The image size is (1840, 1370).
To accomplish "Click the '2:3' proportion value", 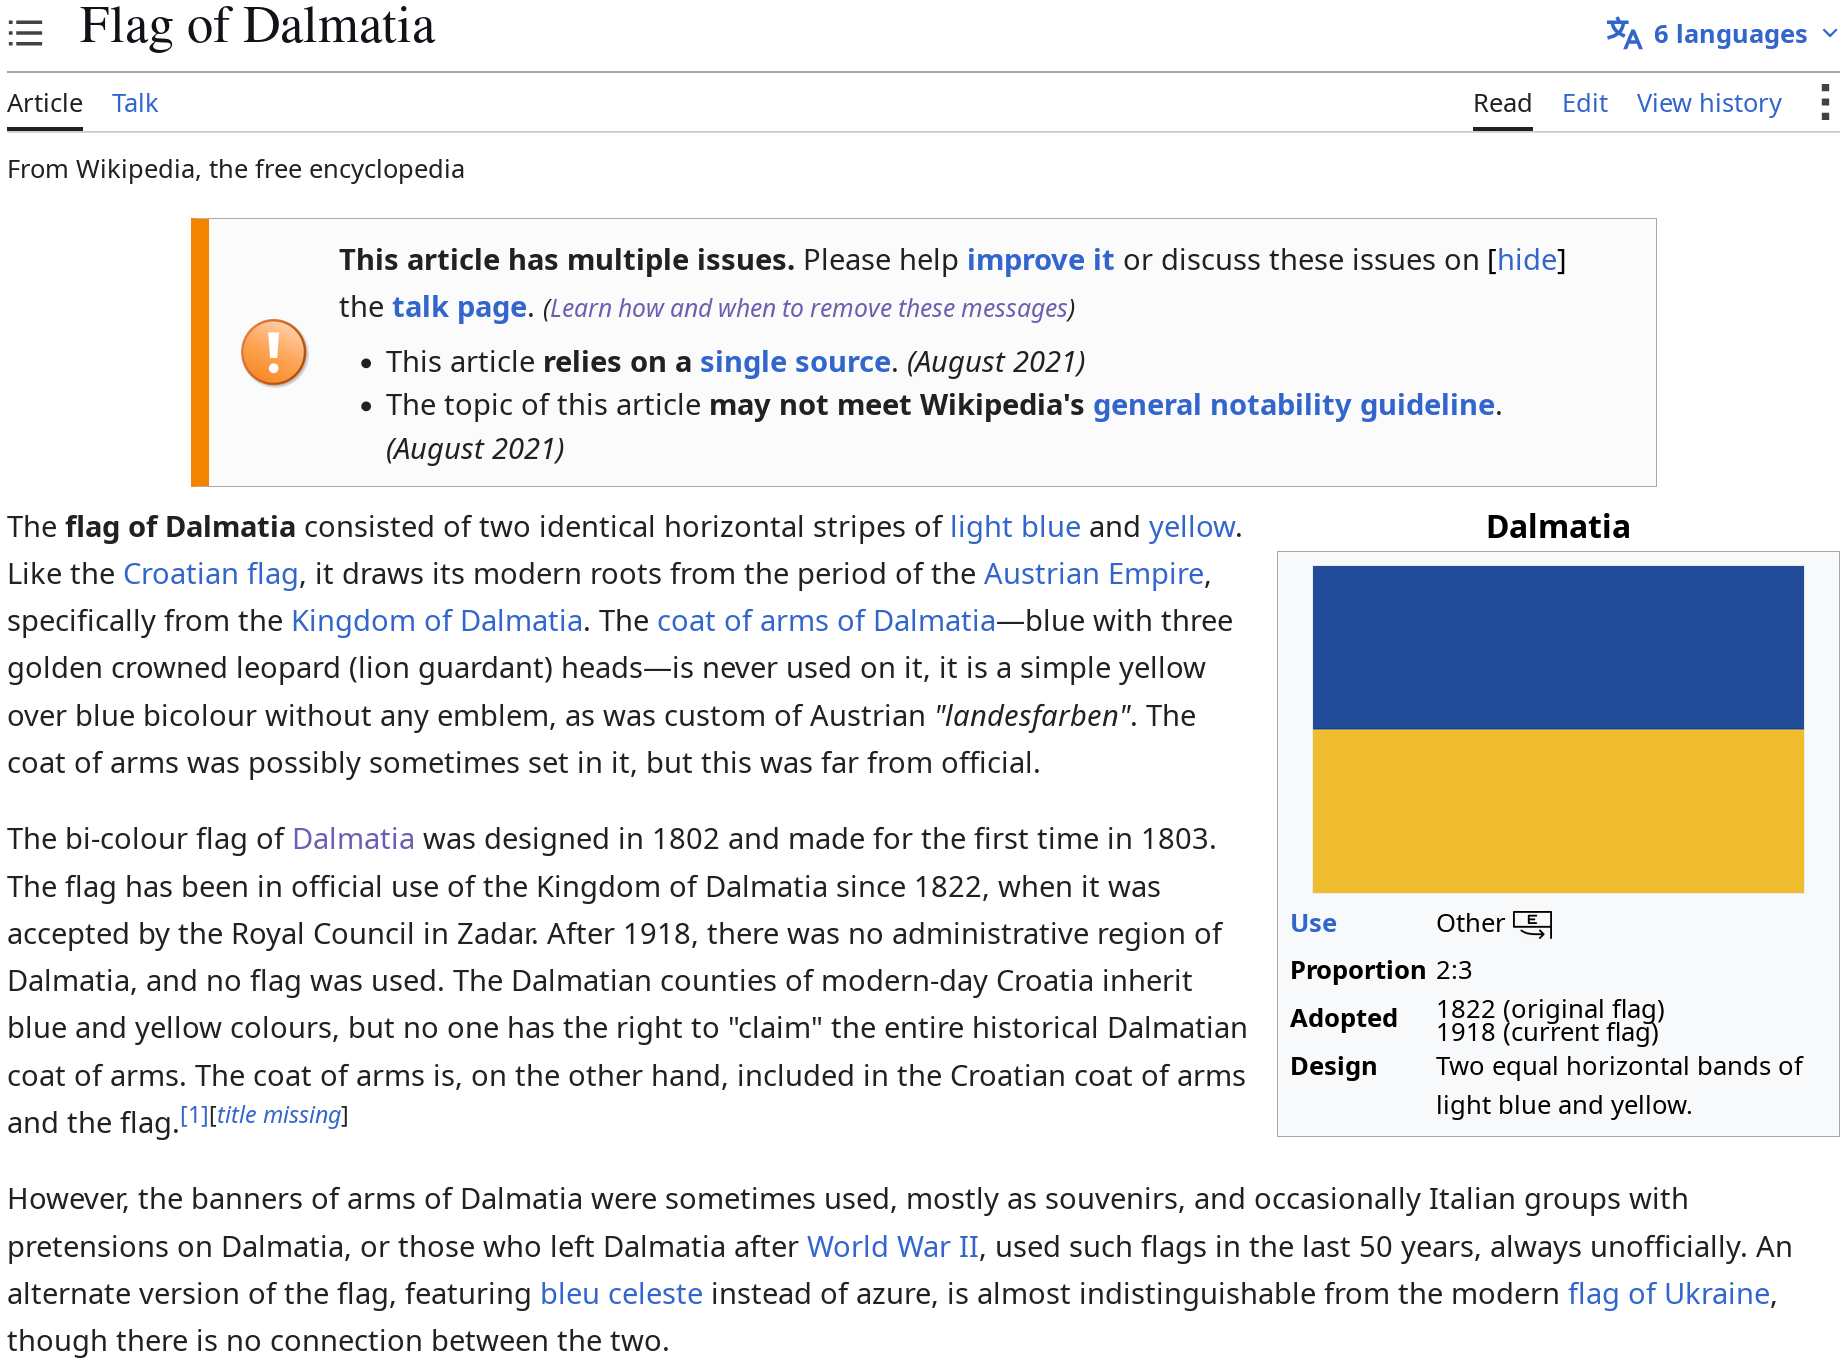I will [1454, 970].
